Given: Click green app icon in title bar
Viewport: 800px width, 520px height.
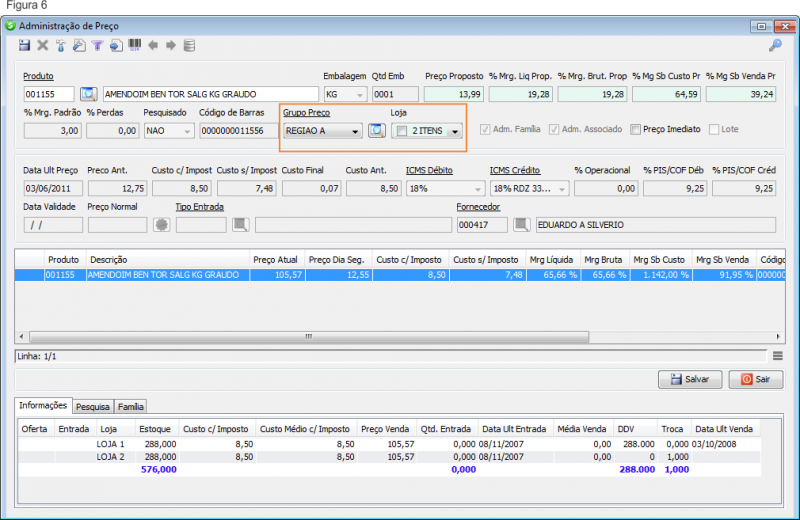Looking at the screenshot, I should point(10,25).
